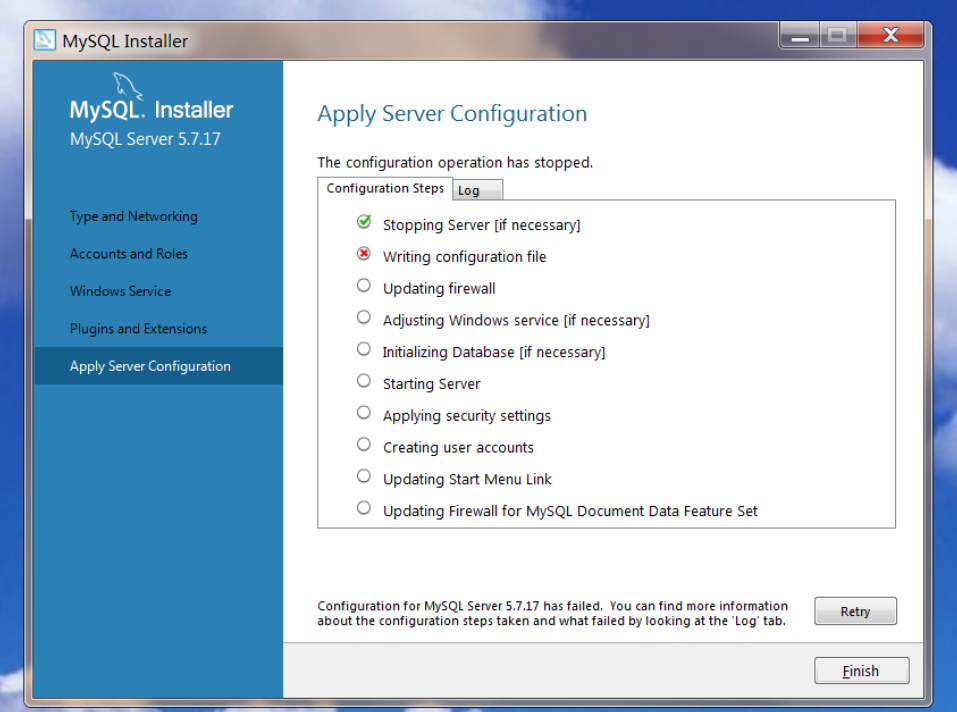Click the 'Apply Server Configuration' page heading
This screenshot has height=712, width=957.
click(452, 114)
